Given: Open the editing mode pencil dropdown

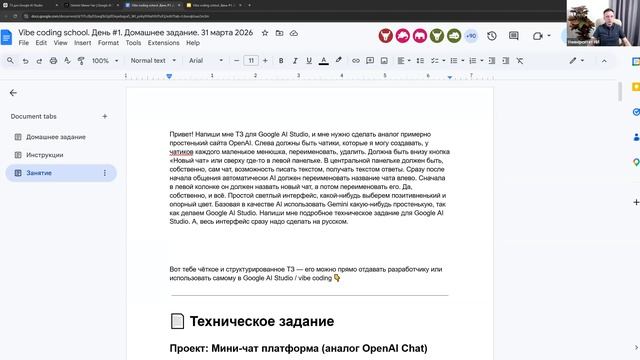Looking at the screenshot, I should click(577, 60).
